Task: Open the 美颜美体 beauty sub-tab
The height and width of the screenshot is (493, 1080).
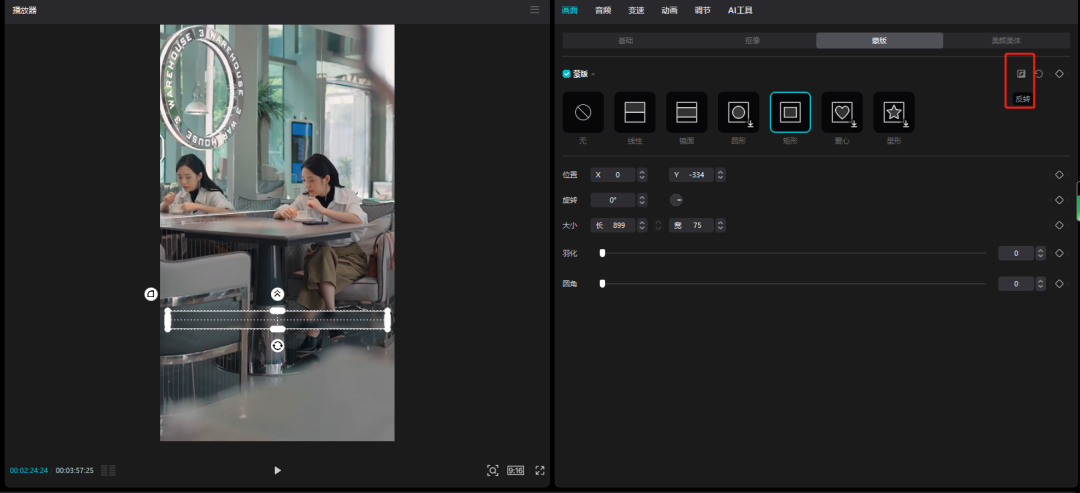Action: [1006, 41]
